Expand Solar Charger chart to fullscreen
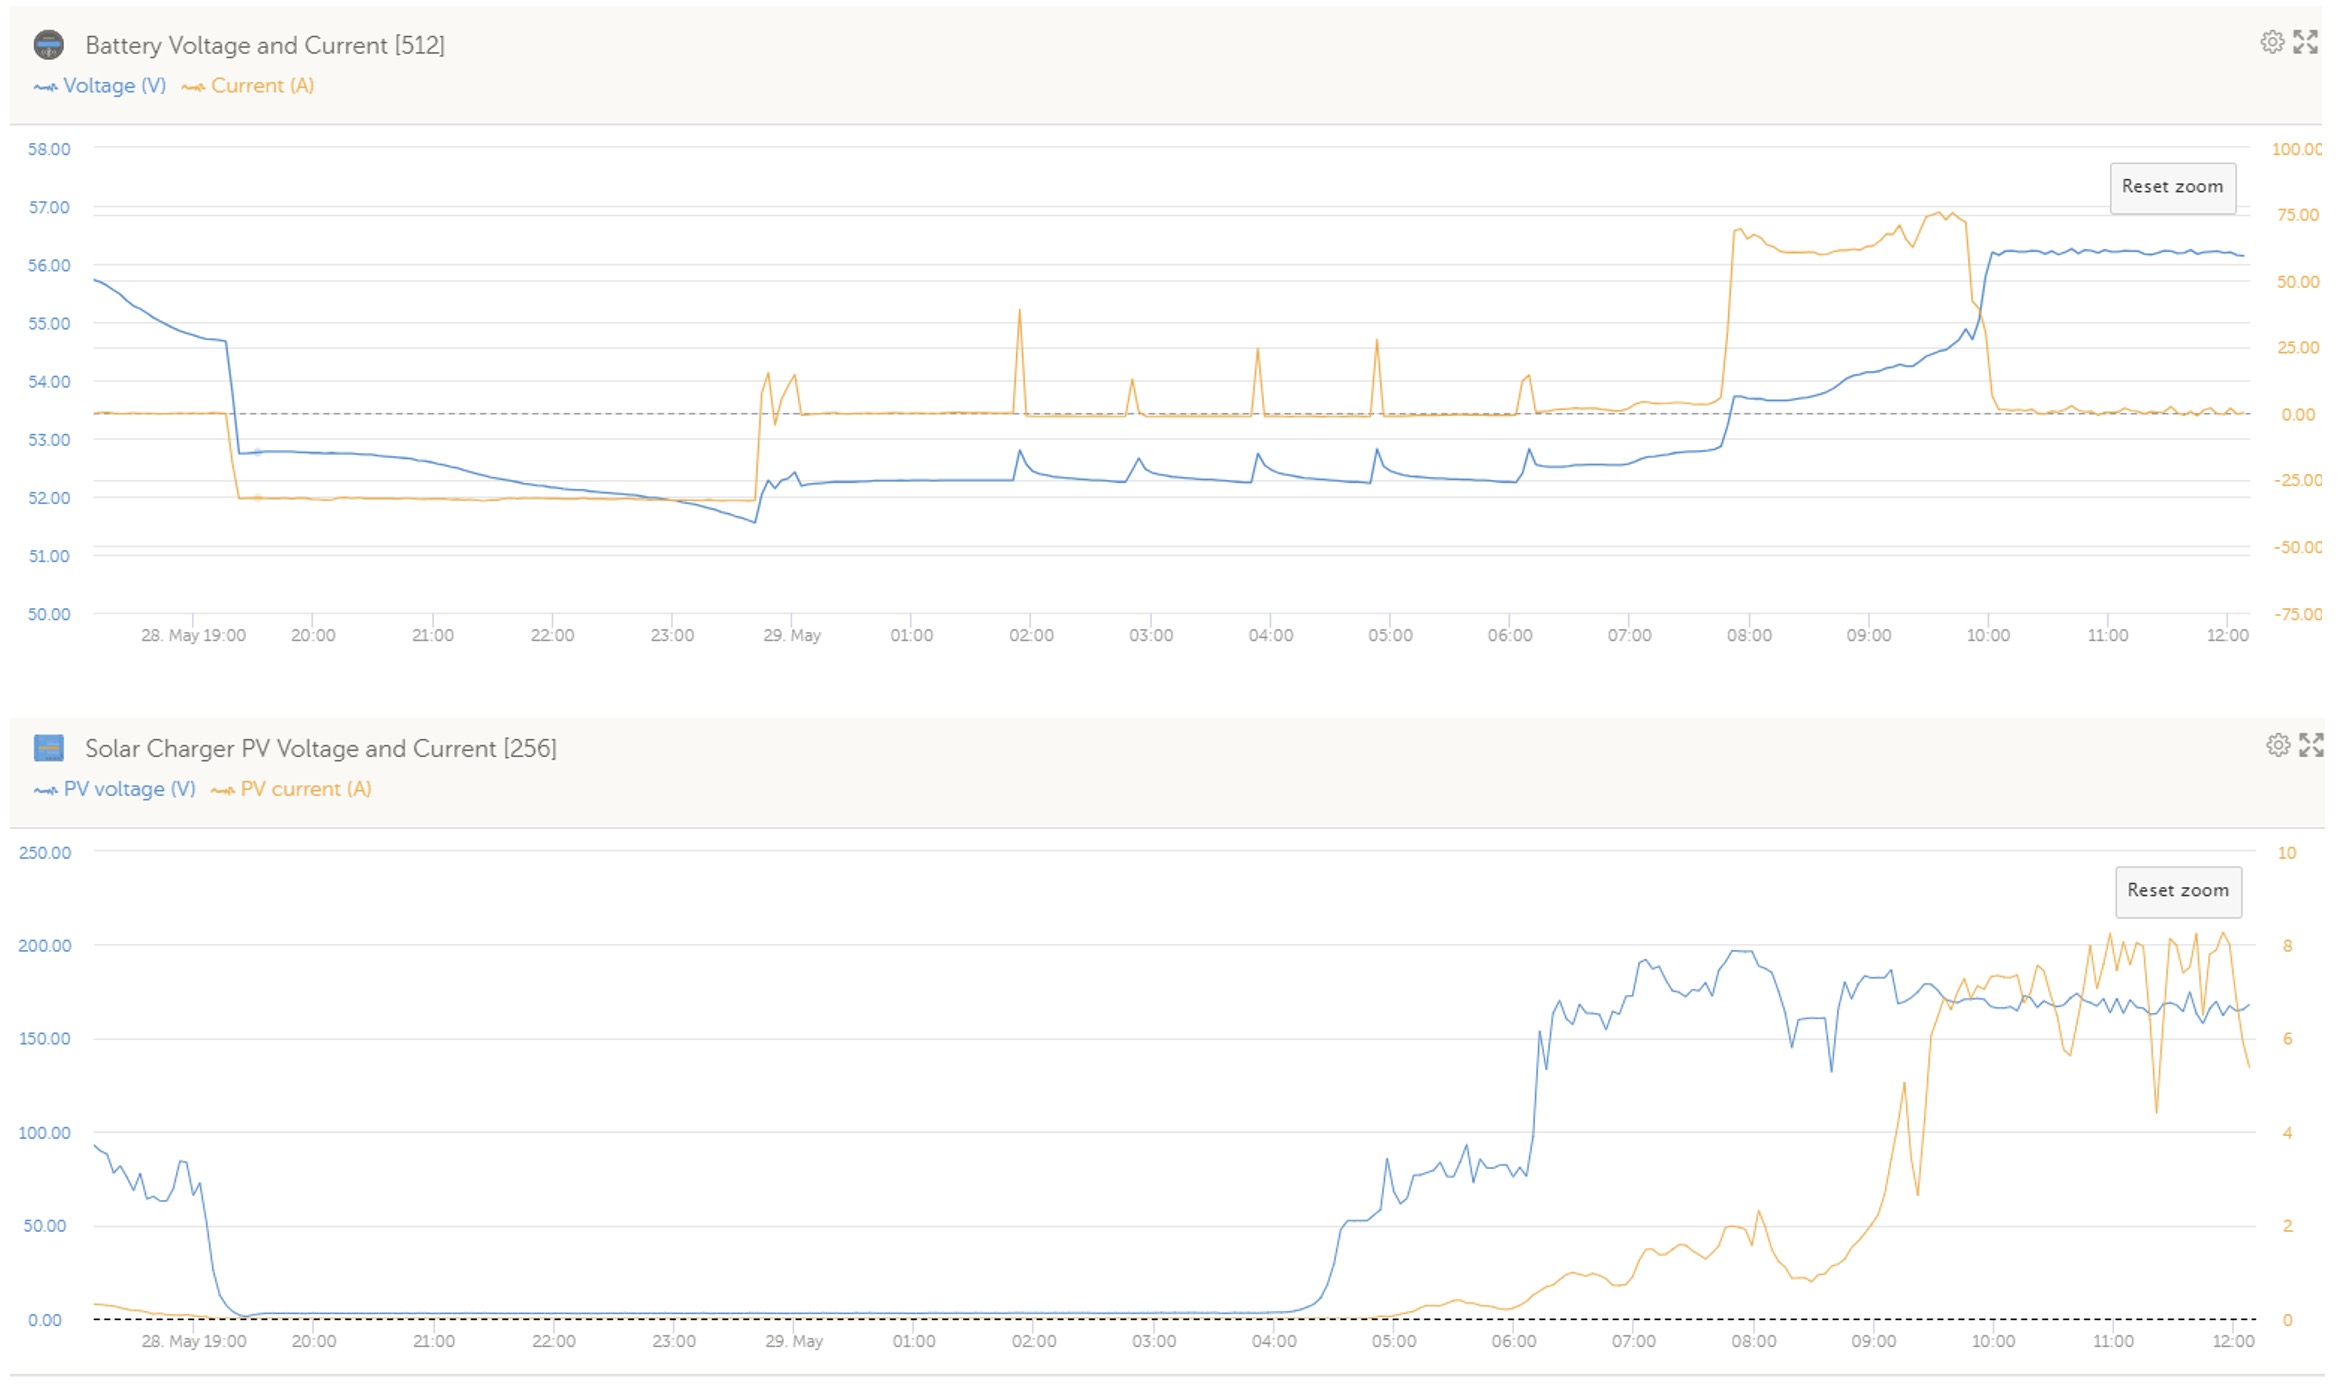The width and height of the screenshot is (2346, 1392). coord(2310,745)
